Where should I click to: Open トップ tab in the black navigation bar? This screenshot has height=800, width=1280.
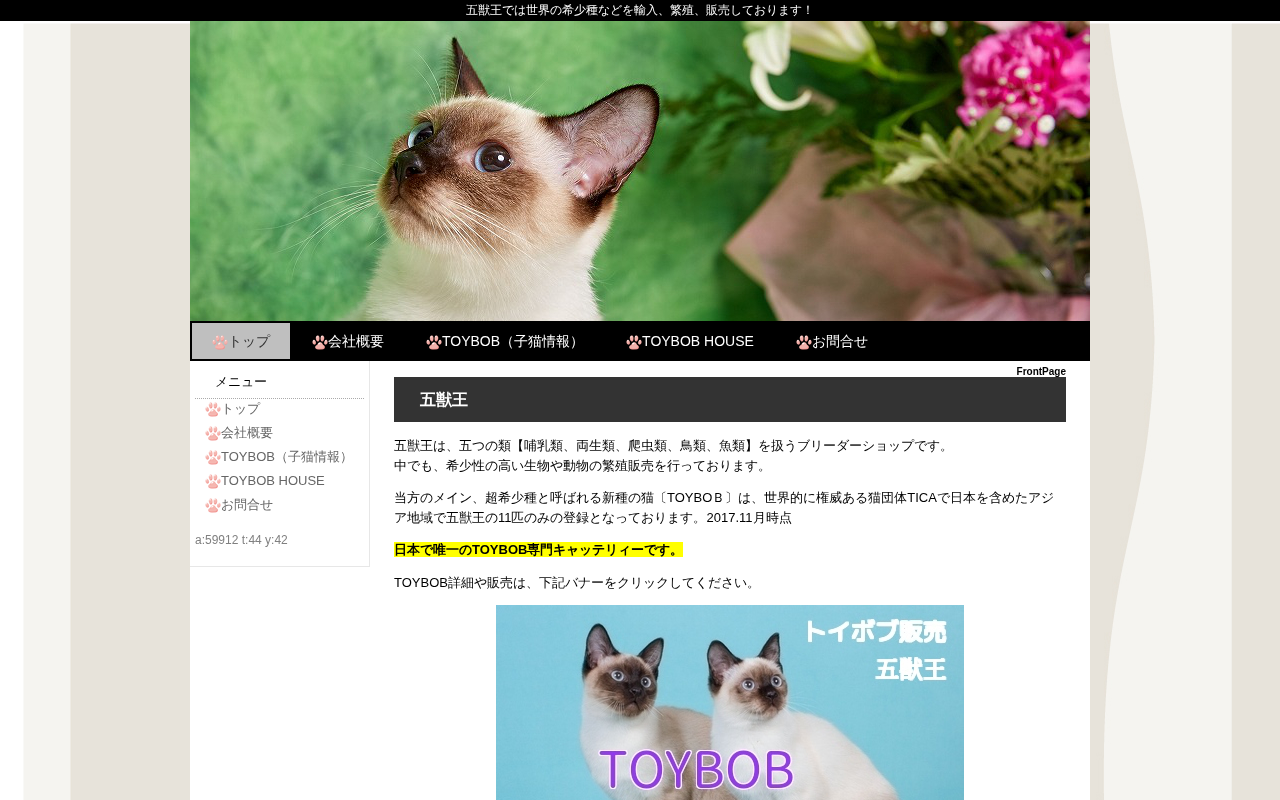(x=241, y=341)
